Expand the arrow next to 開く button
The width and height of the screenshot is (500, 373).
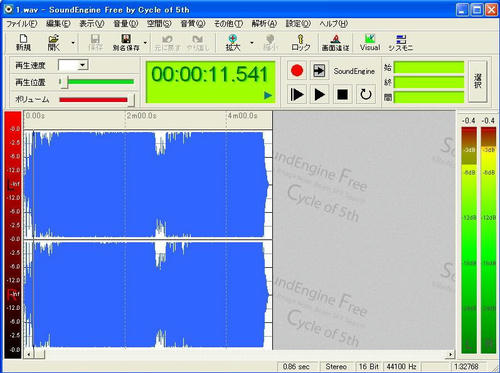pyautogui.click(x=73, y=43)
